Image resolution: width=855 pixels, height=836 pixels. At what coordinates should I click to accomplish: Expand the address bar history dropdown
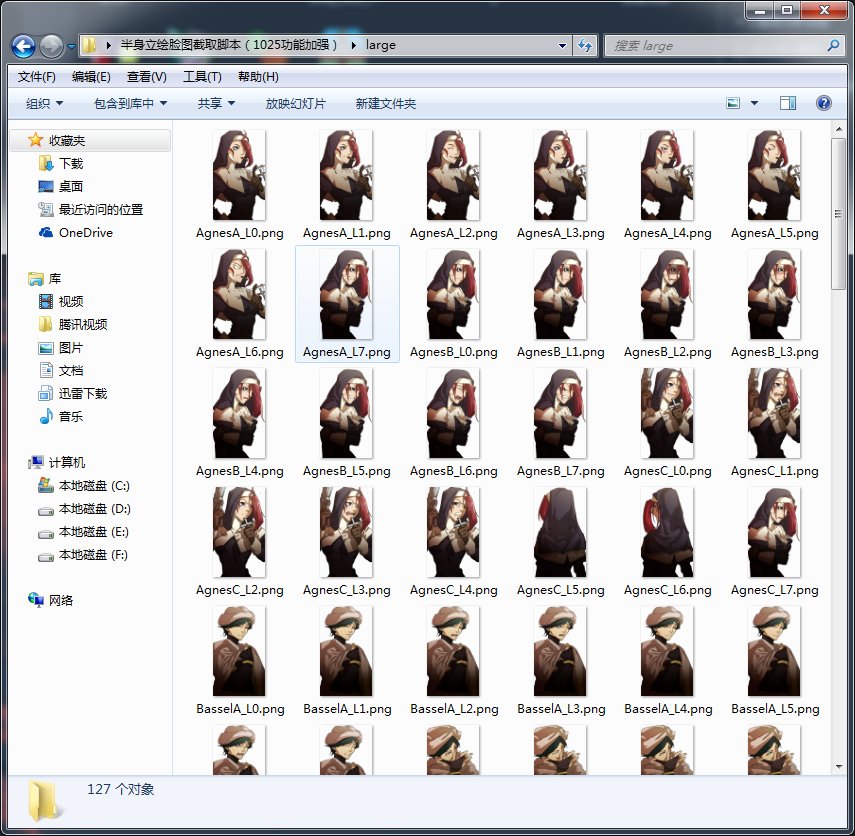coord(562,46)
